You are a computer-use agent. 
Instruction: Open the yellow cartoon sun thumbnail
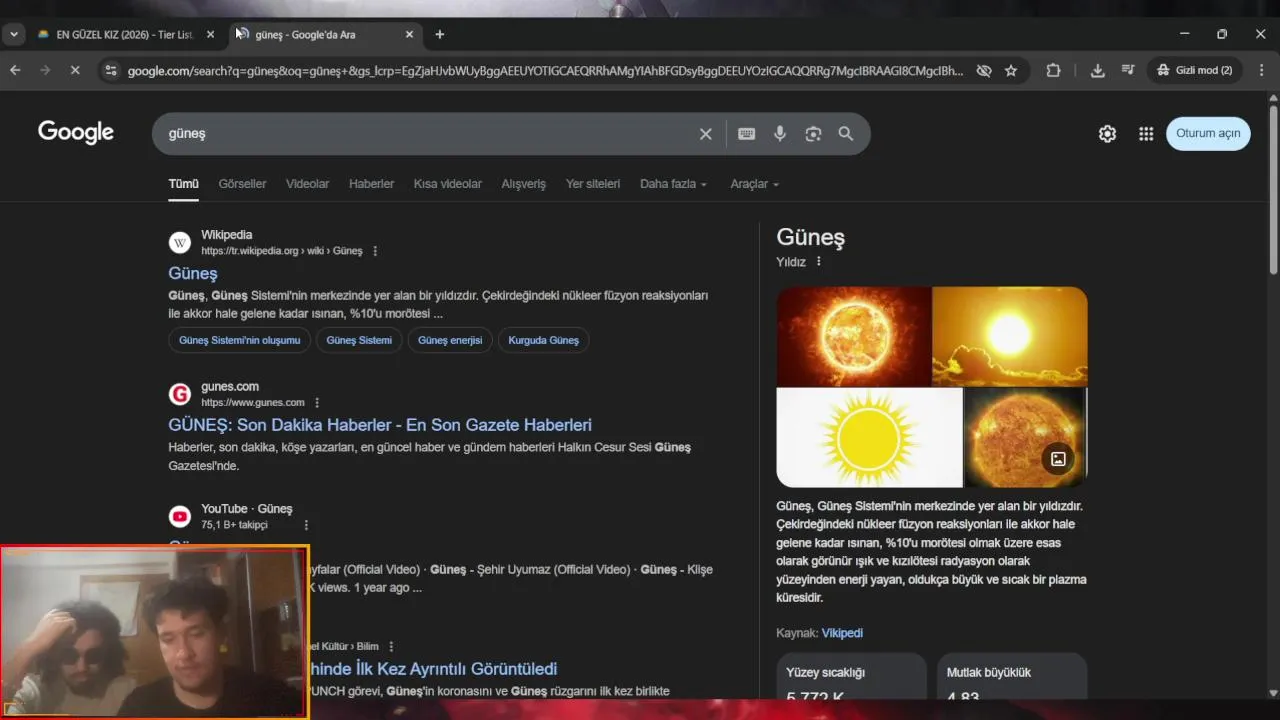[x=869, y=437]
